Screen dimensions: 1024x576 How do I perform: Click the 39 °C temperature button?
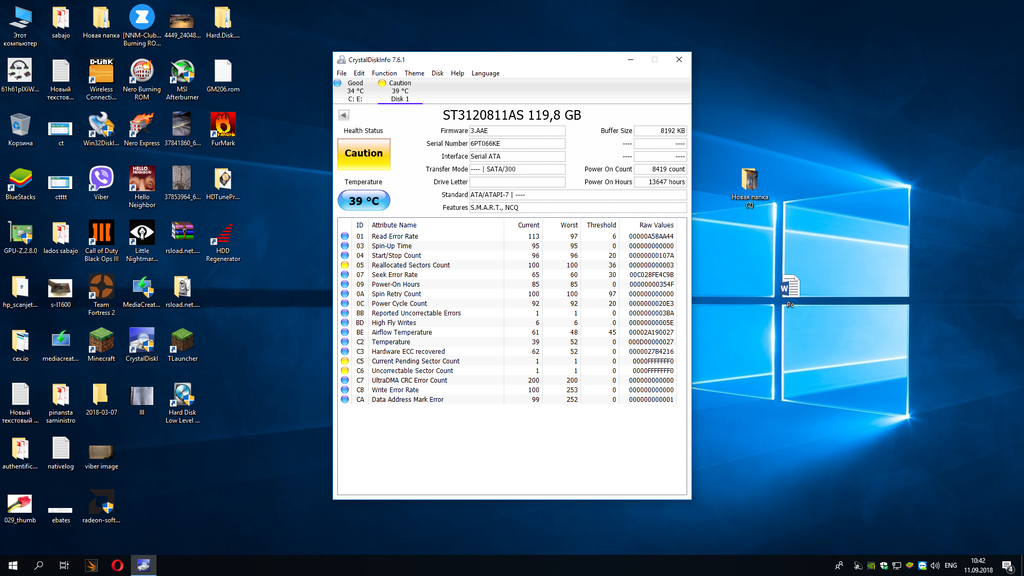[363, 200]
